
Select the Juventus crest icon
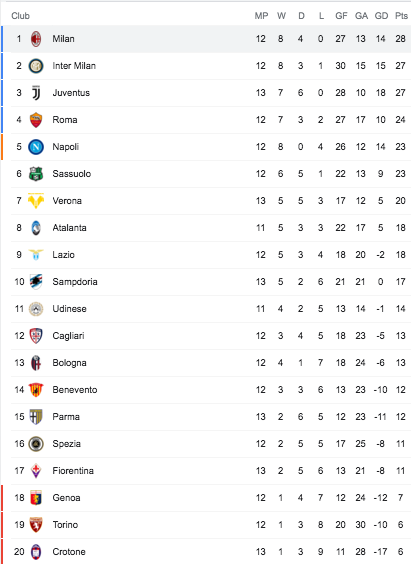point(36,93)
